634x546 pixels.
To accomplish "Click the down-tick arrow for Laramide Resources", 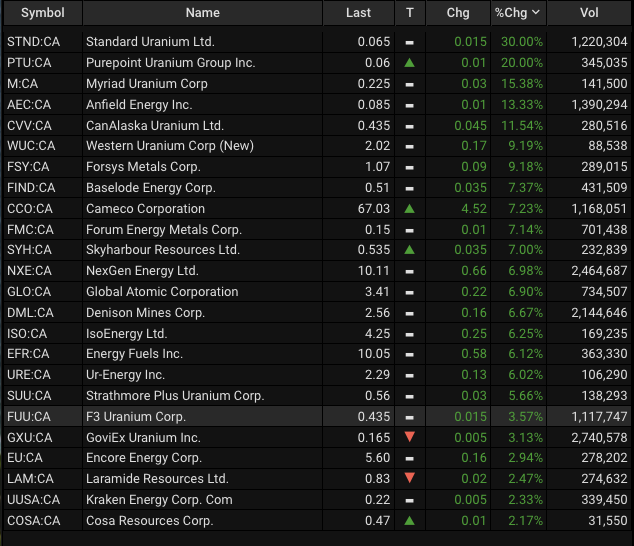I will point(410,478).
